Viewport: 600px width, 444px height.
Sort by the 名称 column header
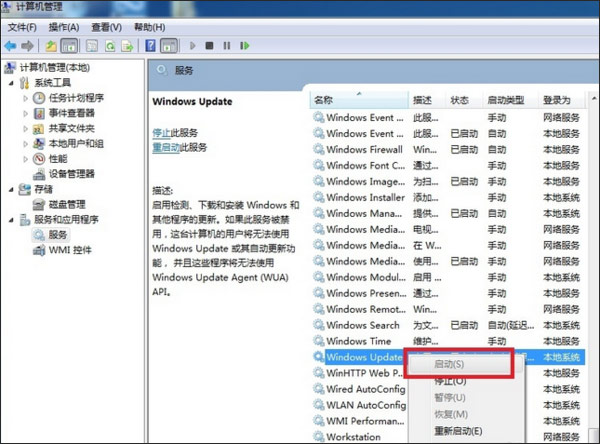tap(359, 100)
